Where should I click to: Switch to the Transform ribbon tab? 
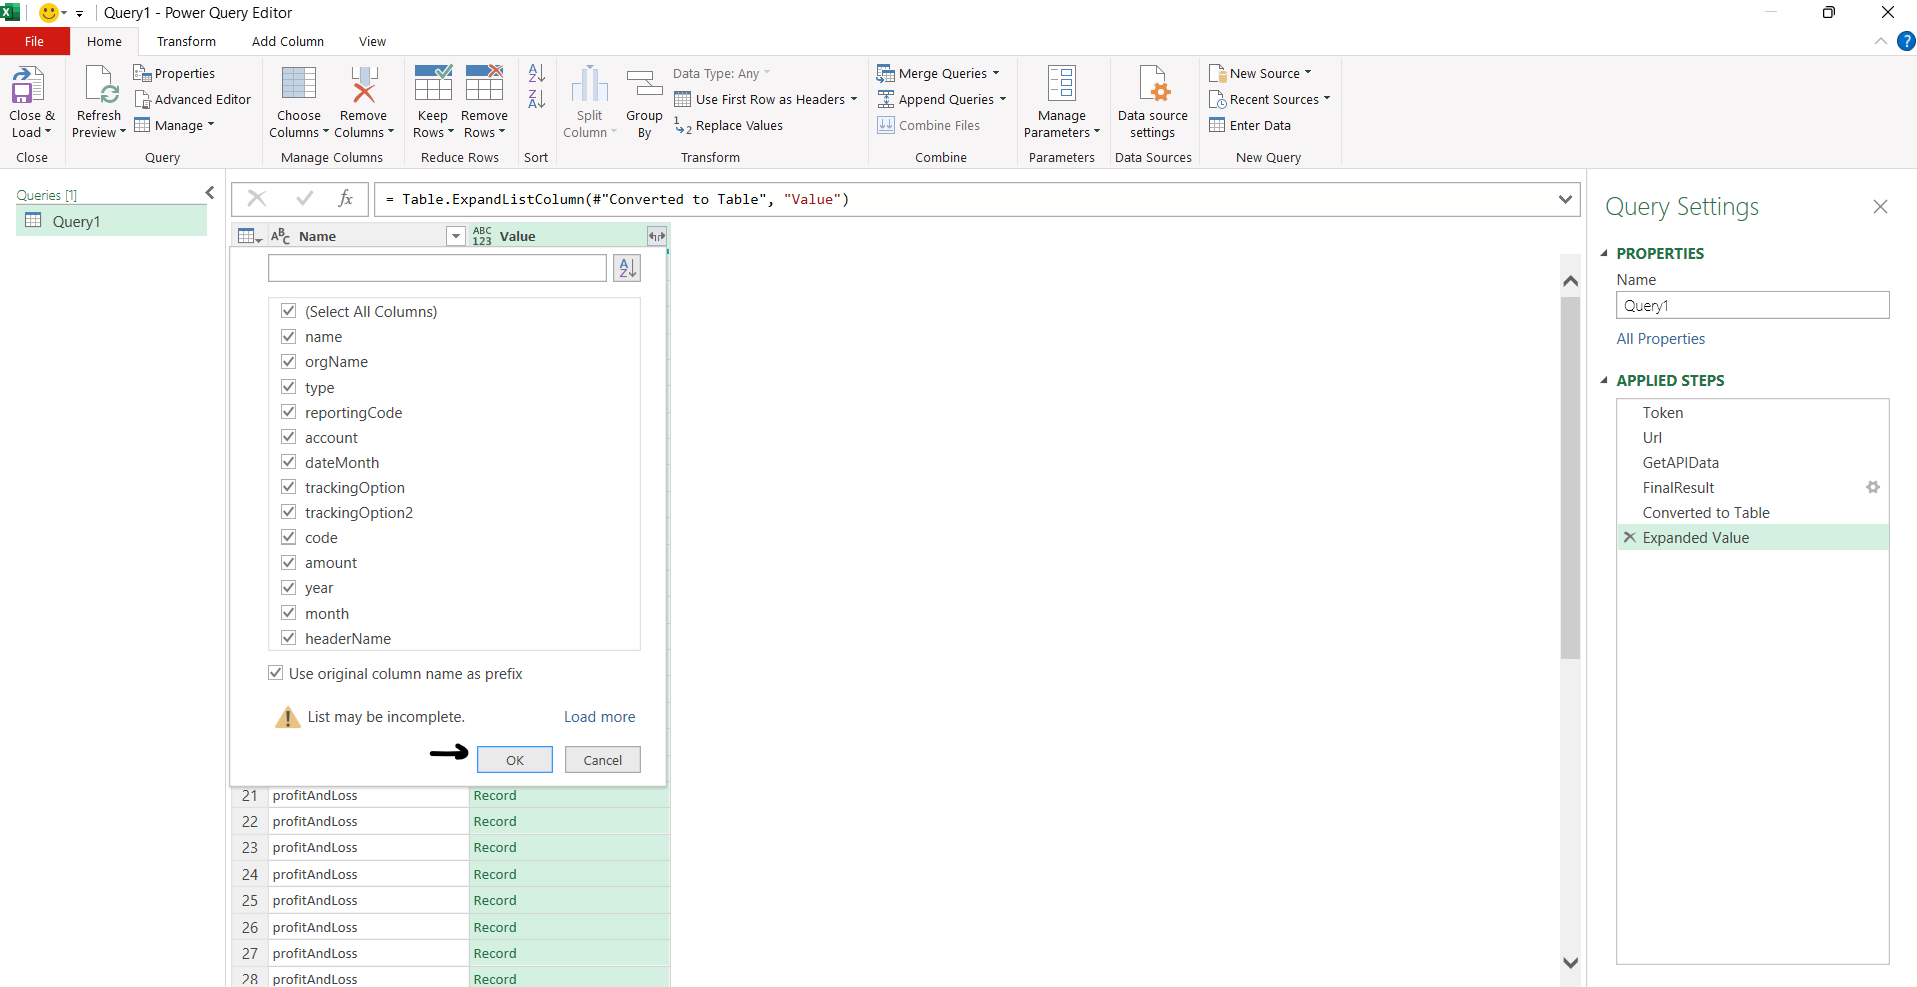186,41
